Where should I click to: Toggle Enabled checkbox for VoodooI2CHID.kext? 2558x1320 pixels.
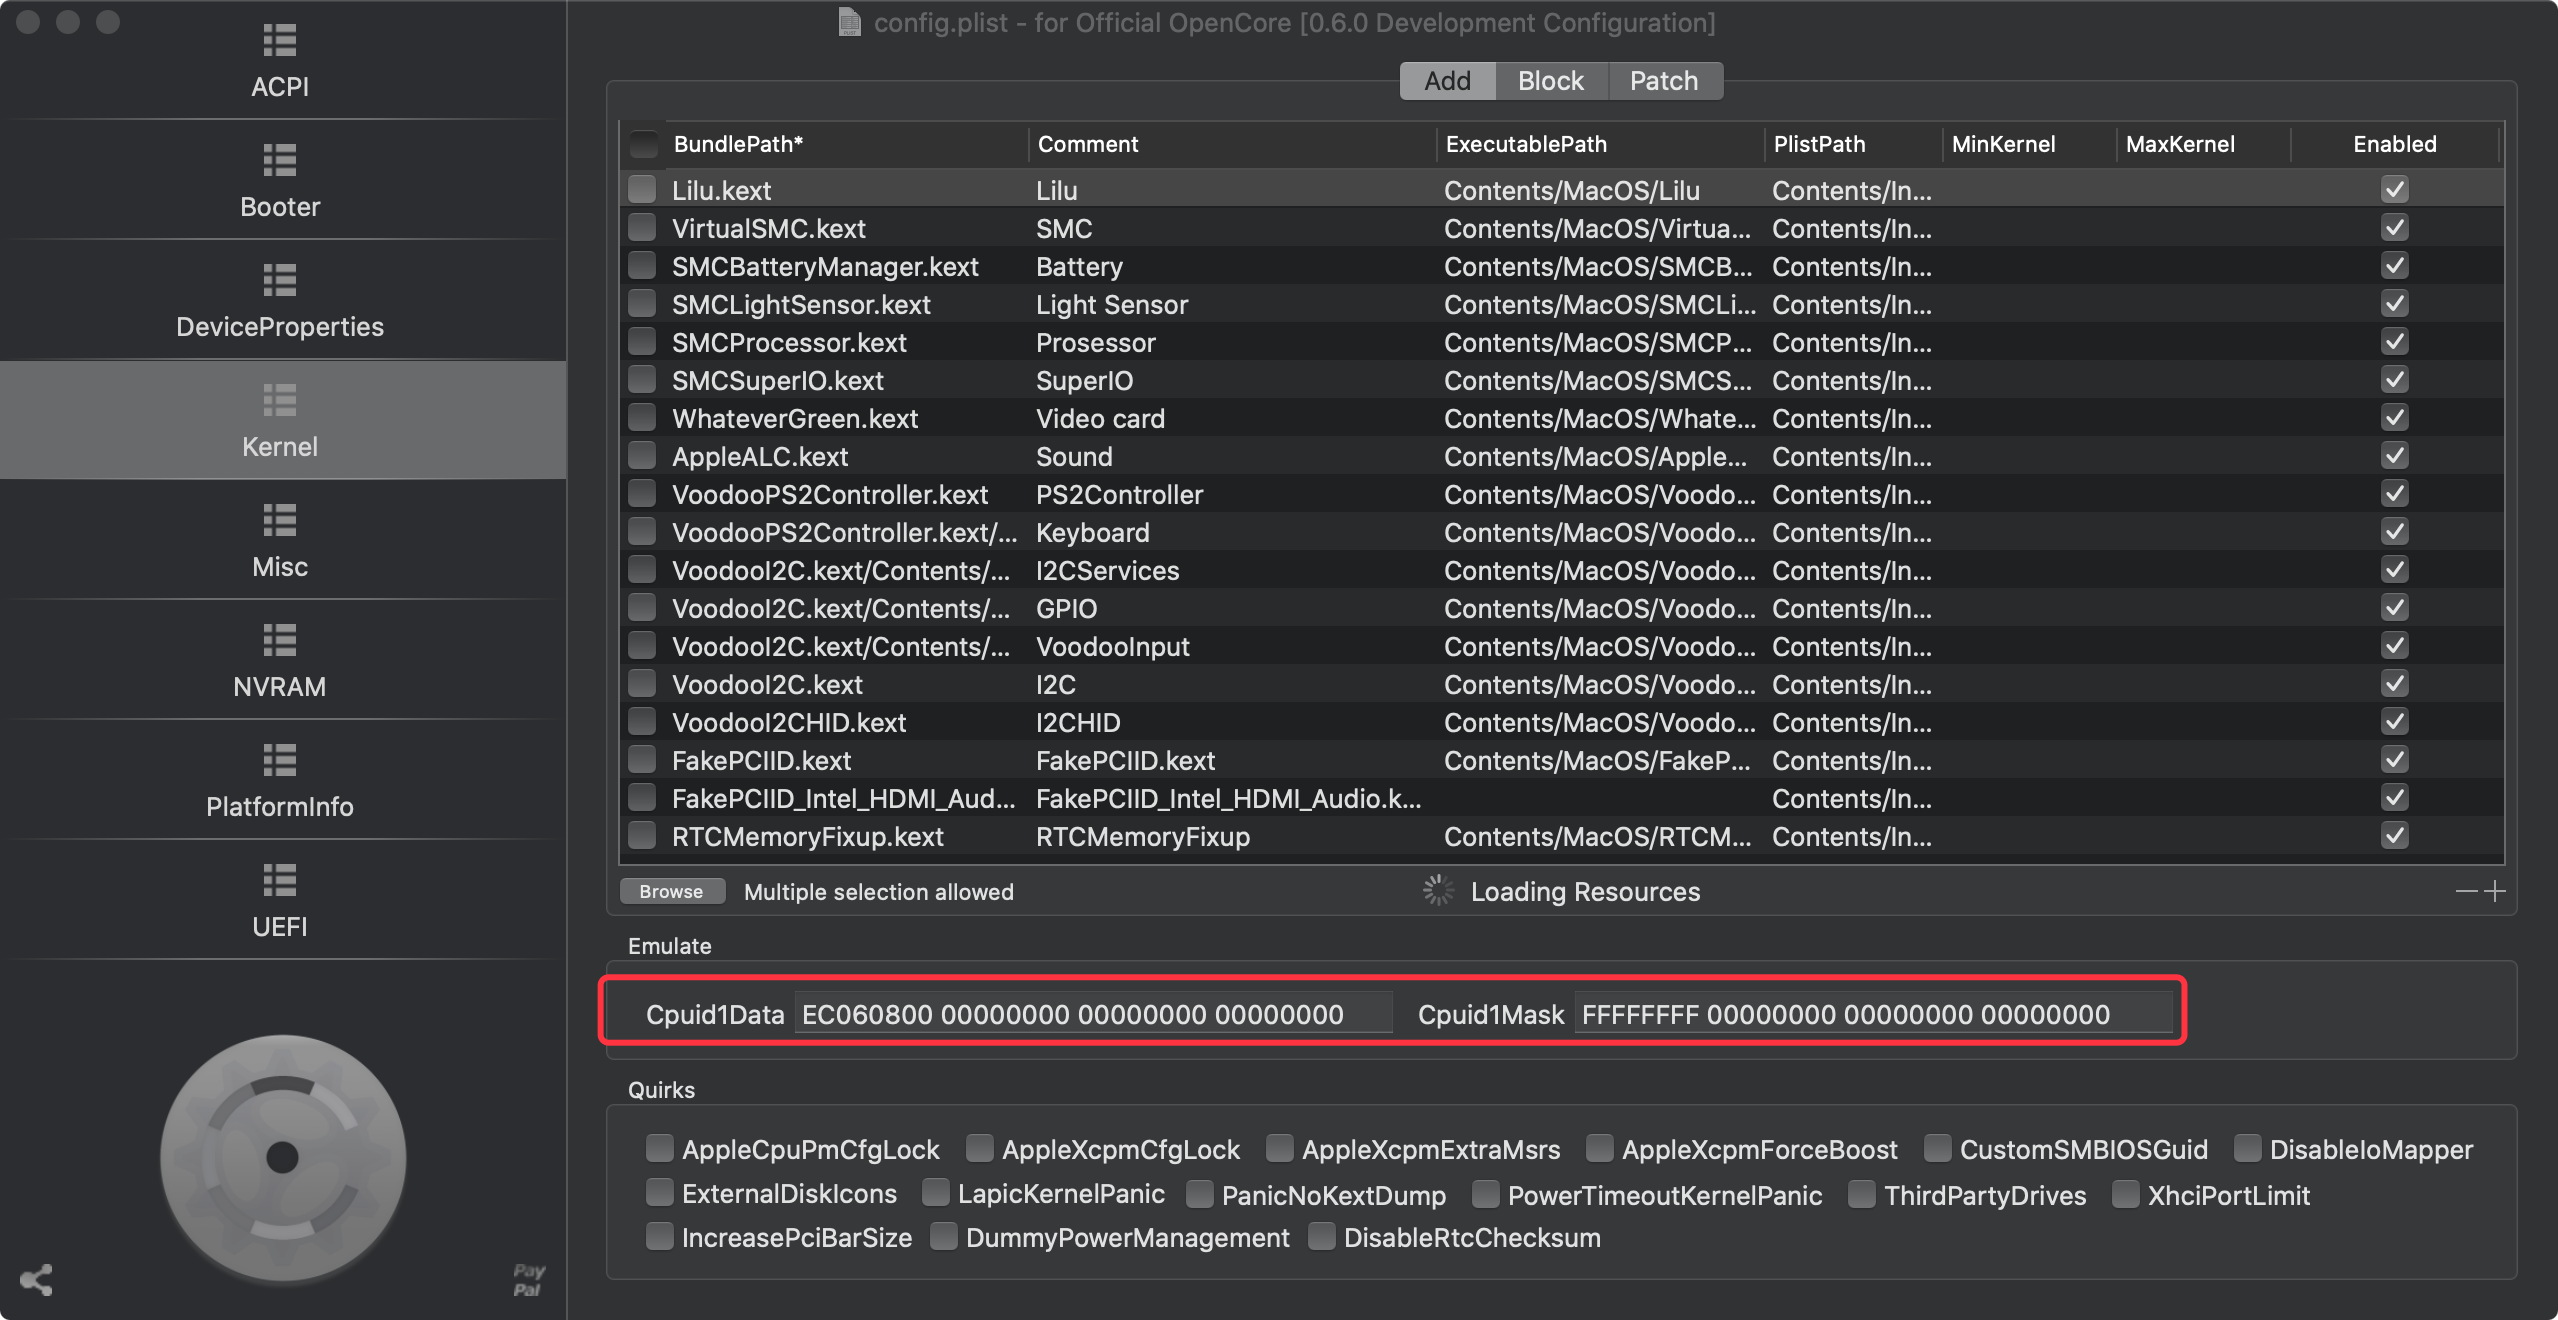pos(2395,721)
